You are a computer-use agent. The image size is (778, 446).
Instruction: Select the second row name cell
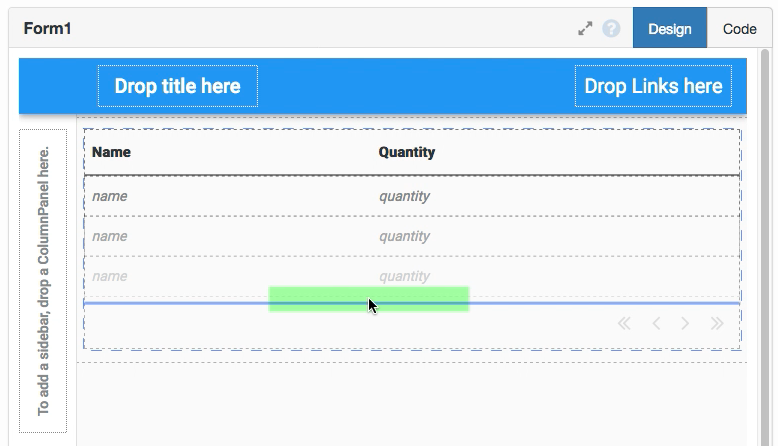click(110, 236)
